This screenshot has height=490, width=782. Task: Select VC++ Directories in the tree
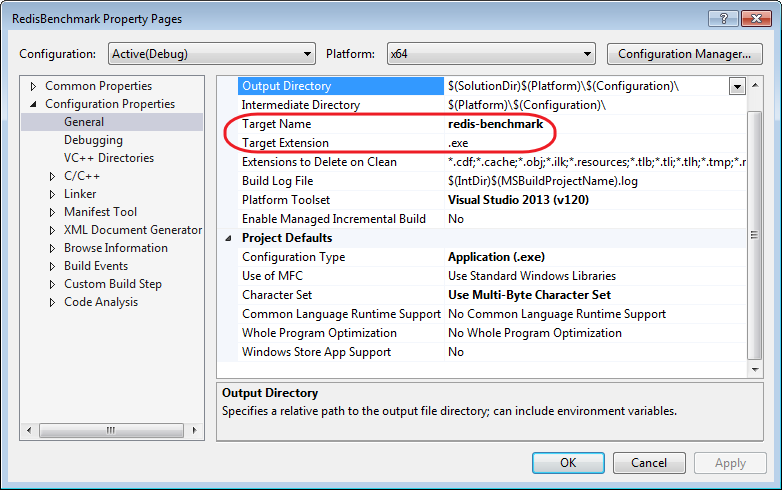tap(108, 158)
